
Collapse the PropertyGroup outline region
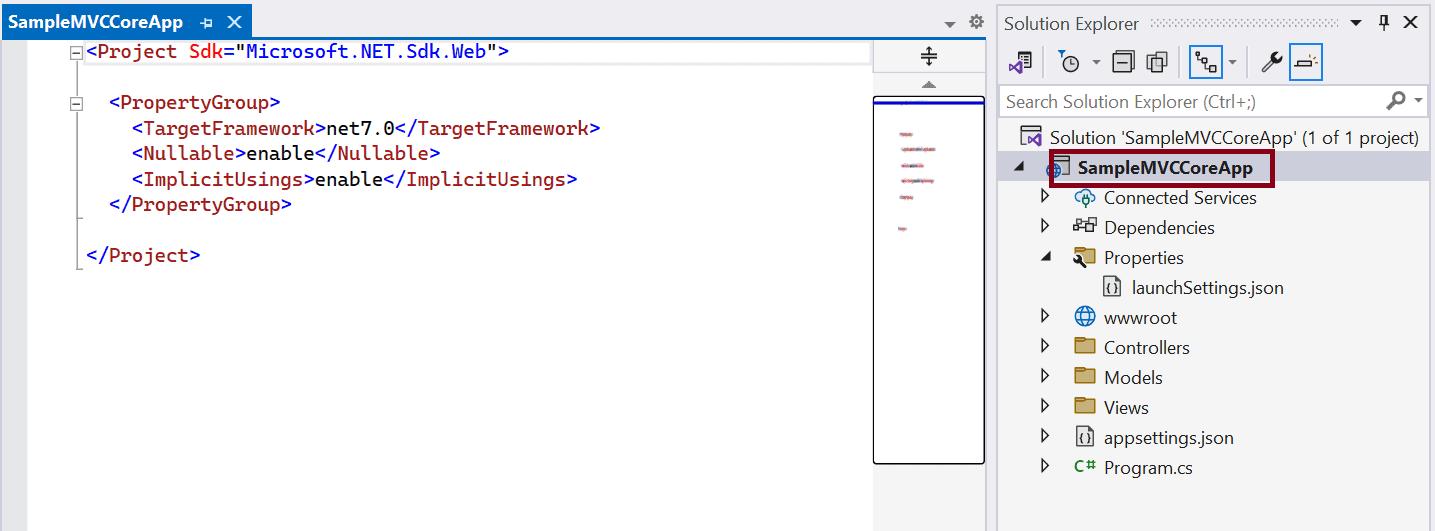point(76,103)
